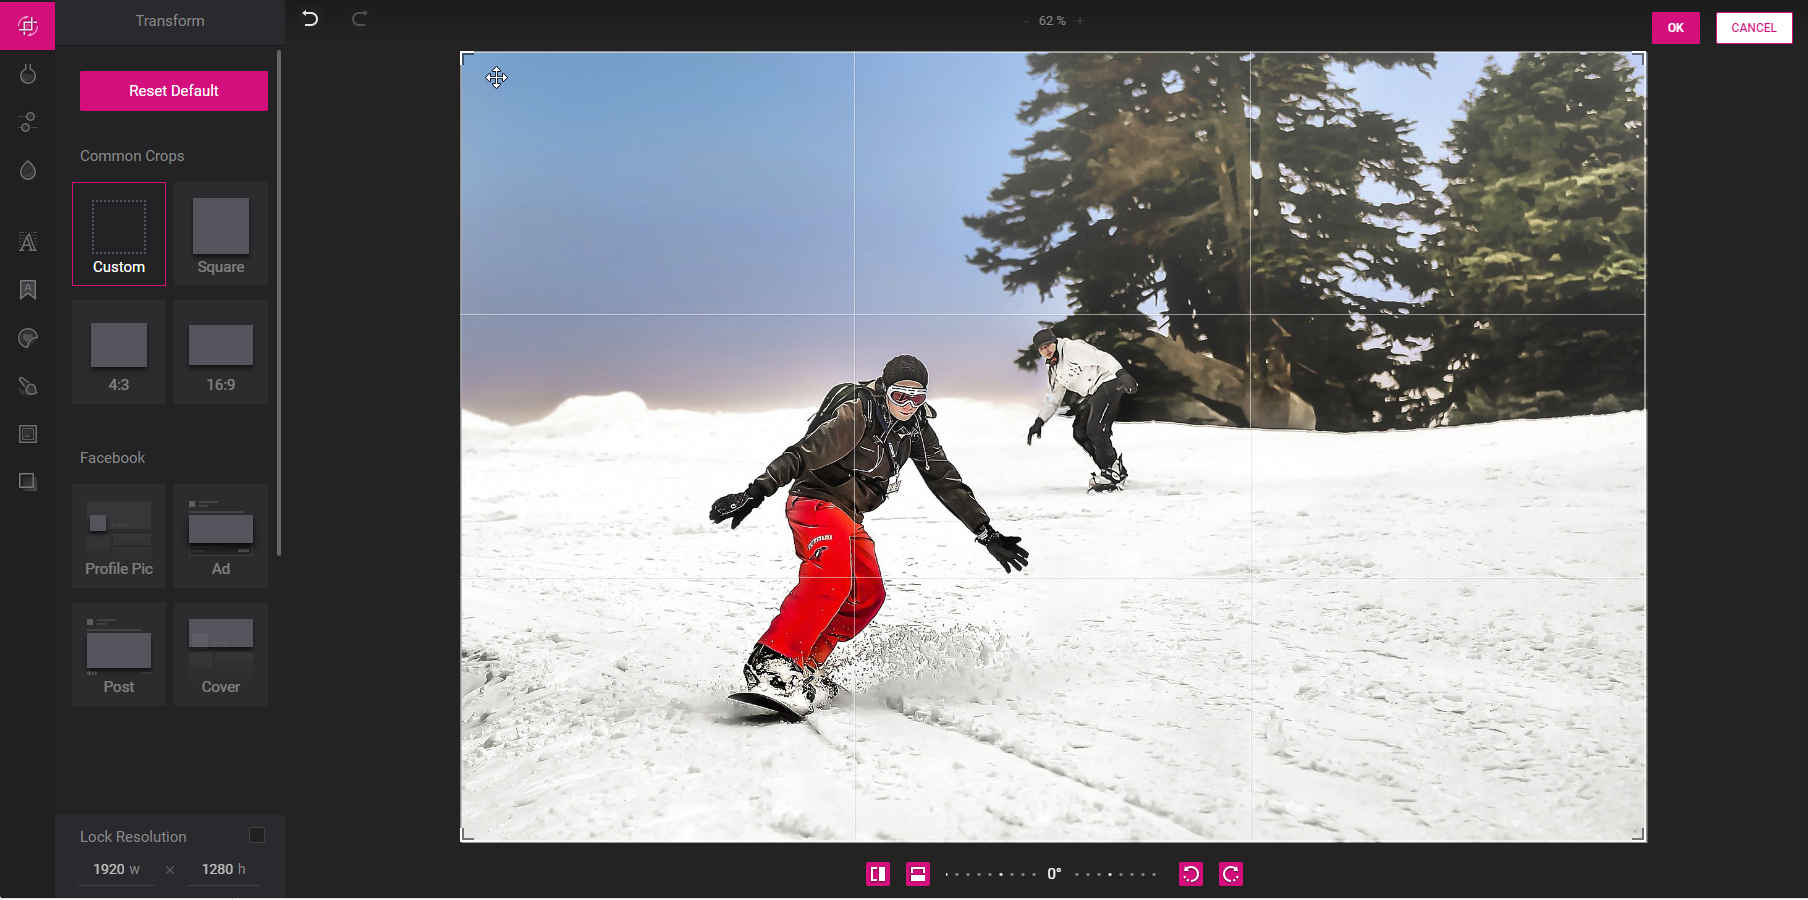The width and height of the screenshot is (1808, 900).
Task: Choose the Facebook Ad crop preset
Action: (x=221, y=536)
